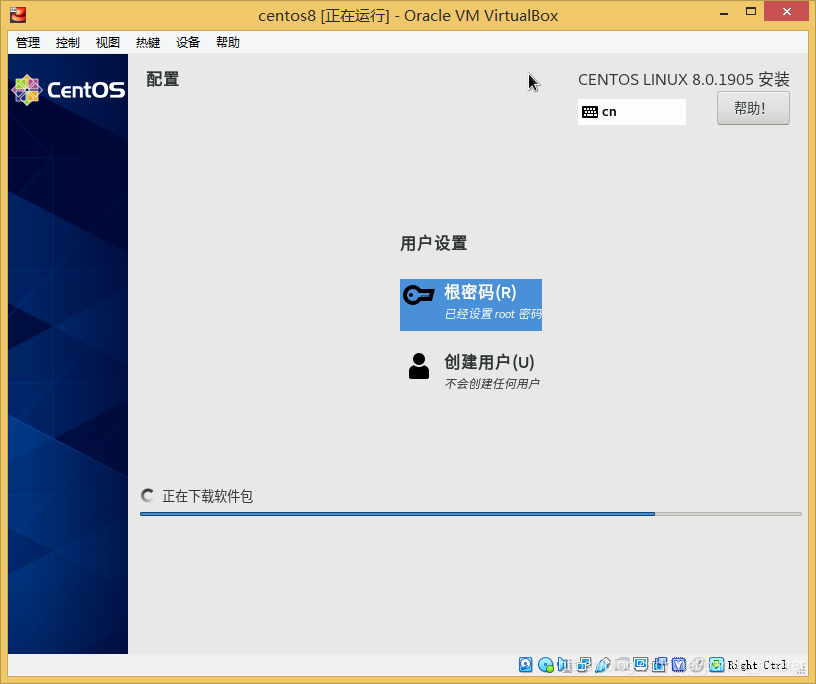Open the 创建用户(U) create user setting

470,371
